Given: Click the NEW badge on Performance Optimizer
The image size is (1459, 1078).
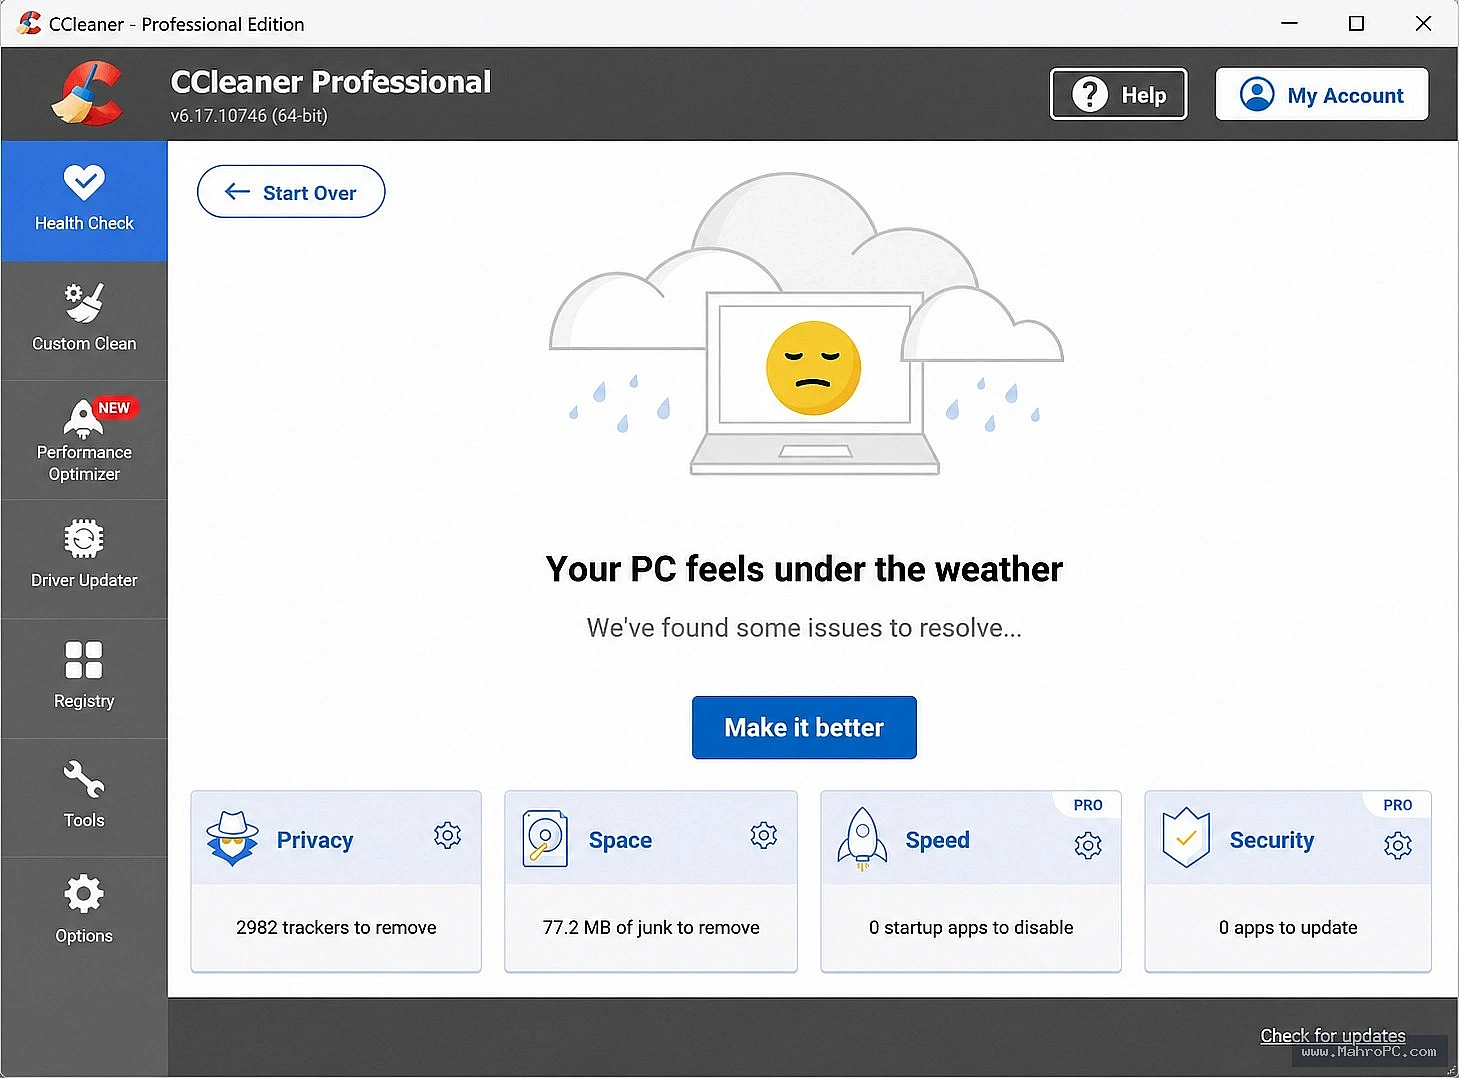Looking at the screenshot, I should 114,408.
